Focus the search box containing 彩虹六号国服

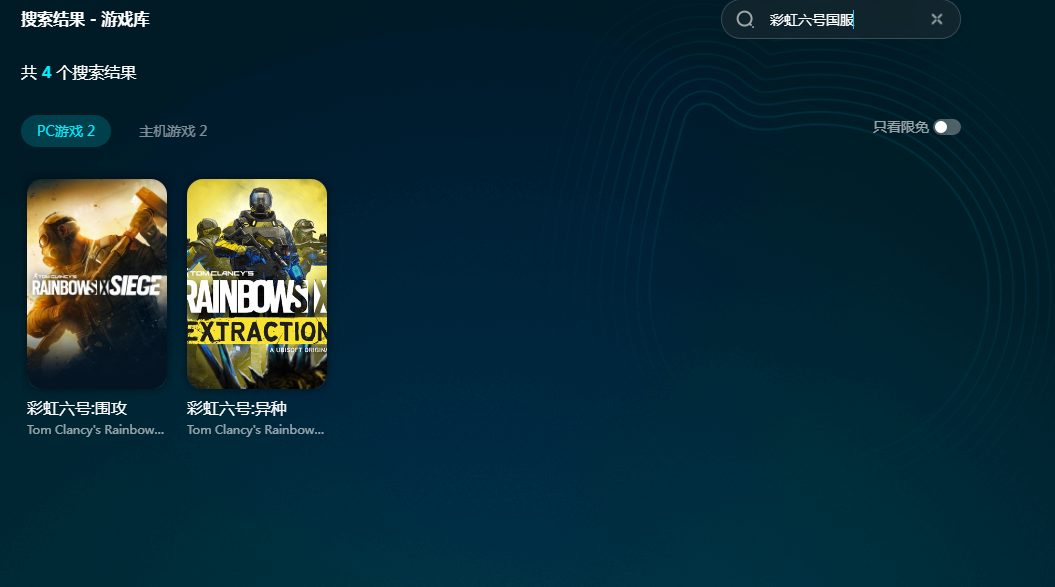coord(840,20)
